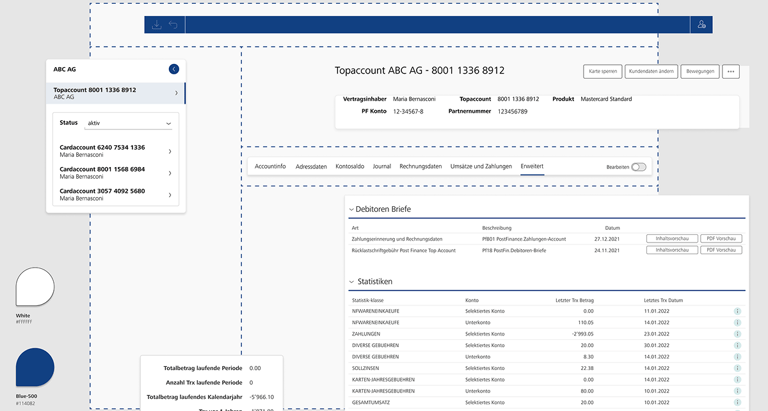Open the user profile icon in the top bar
Image resolution: width=768 pixels, height=411 pixels.
[x=701, y=24]
